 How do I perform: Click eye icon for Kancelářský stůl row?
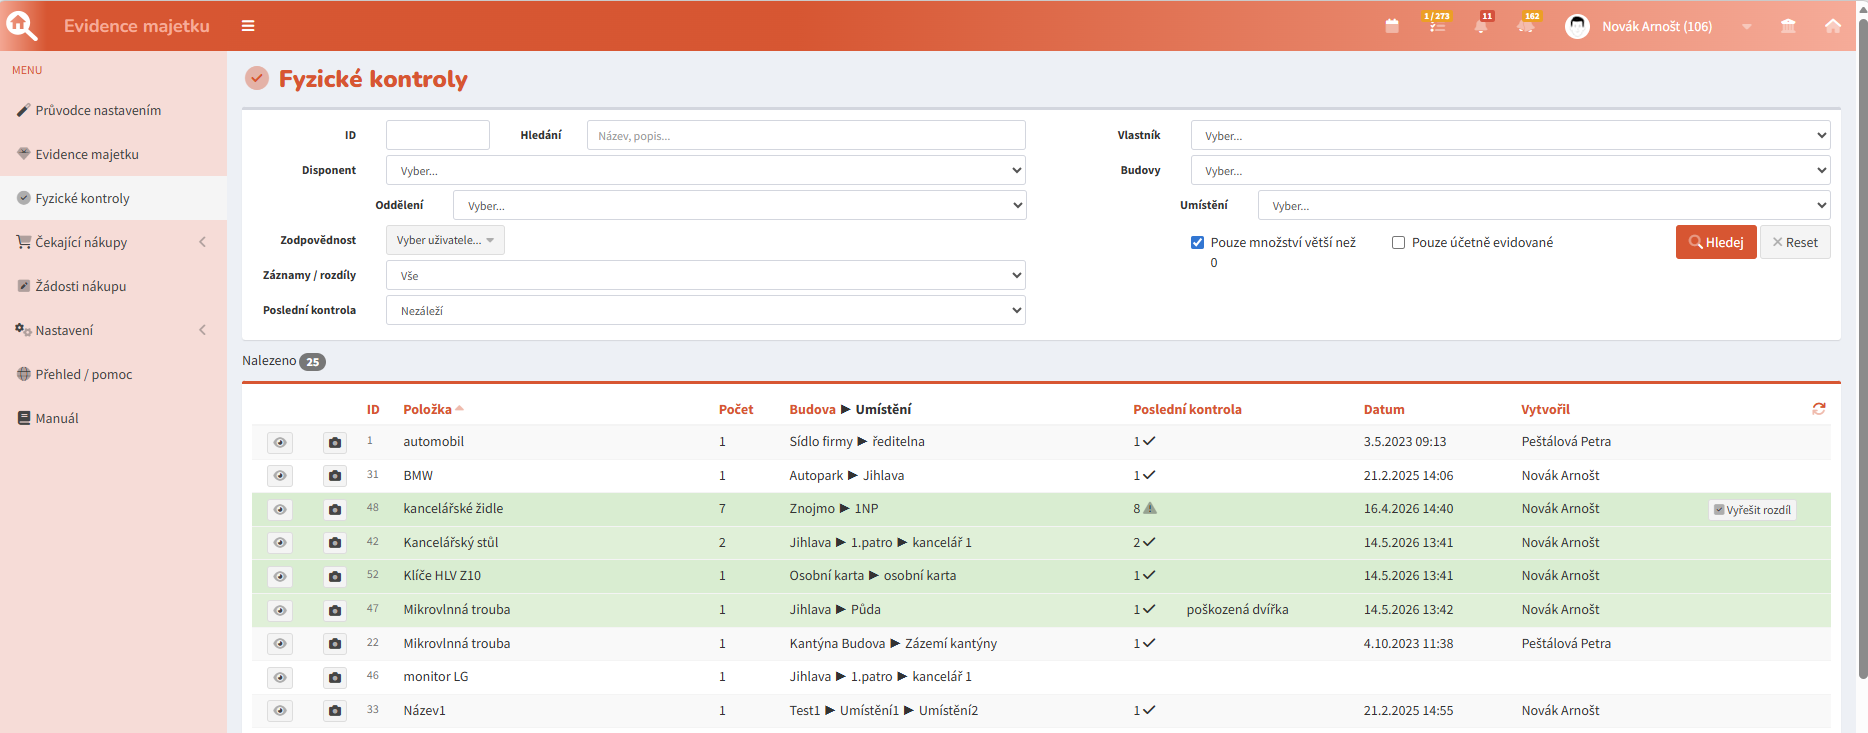click(x=280, y=543)
